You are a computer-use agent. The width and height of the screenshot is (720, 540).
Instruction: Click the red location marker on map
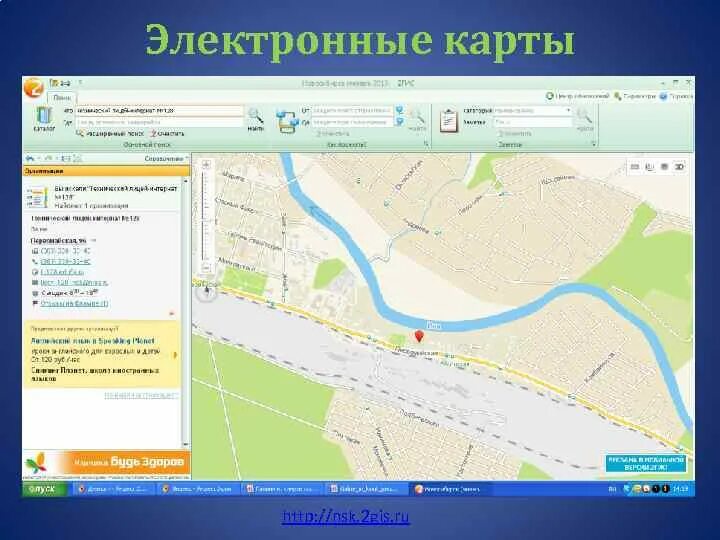click(418, 336)
